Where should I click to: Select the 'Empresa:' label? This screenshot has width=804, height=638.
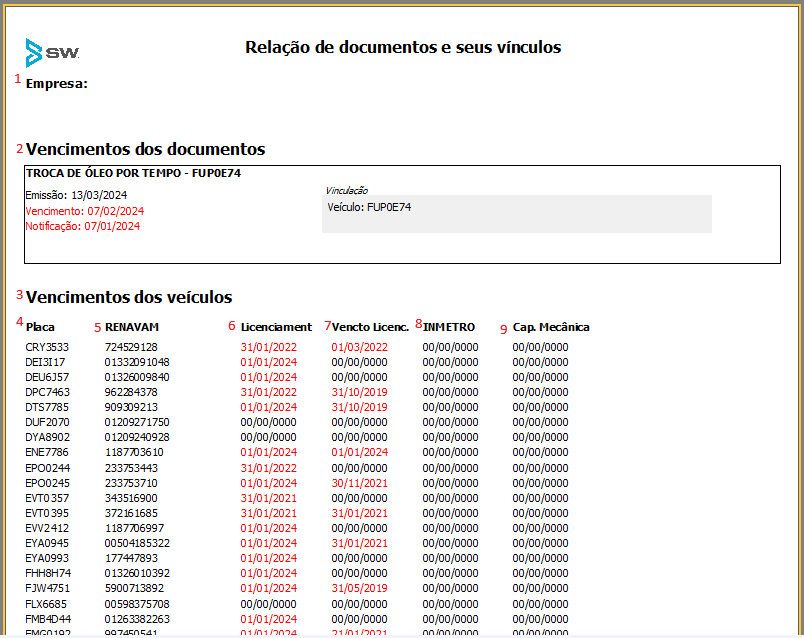pyautogui.click(x=57, y=84)
